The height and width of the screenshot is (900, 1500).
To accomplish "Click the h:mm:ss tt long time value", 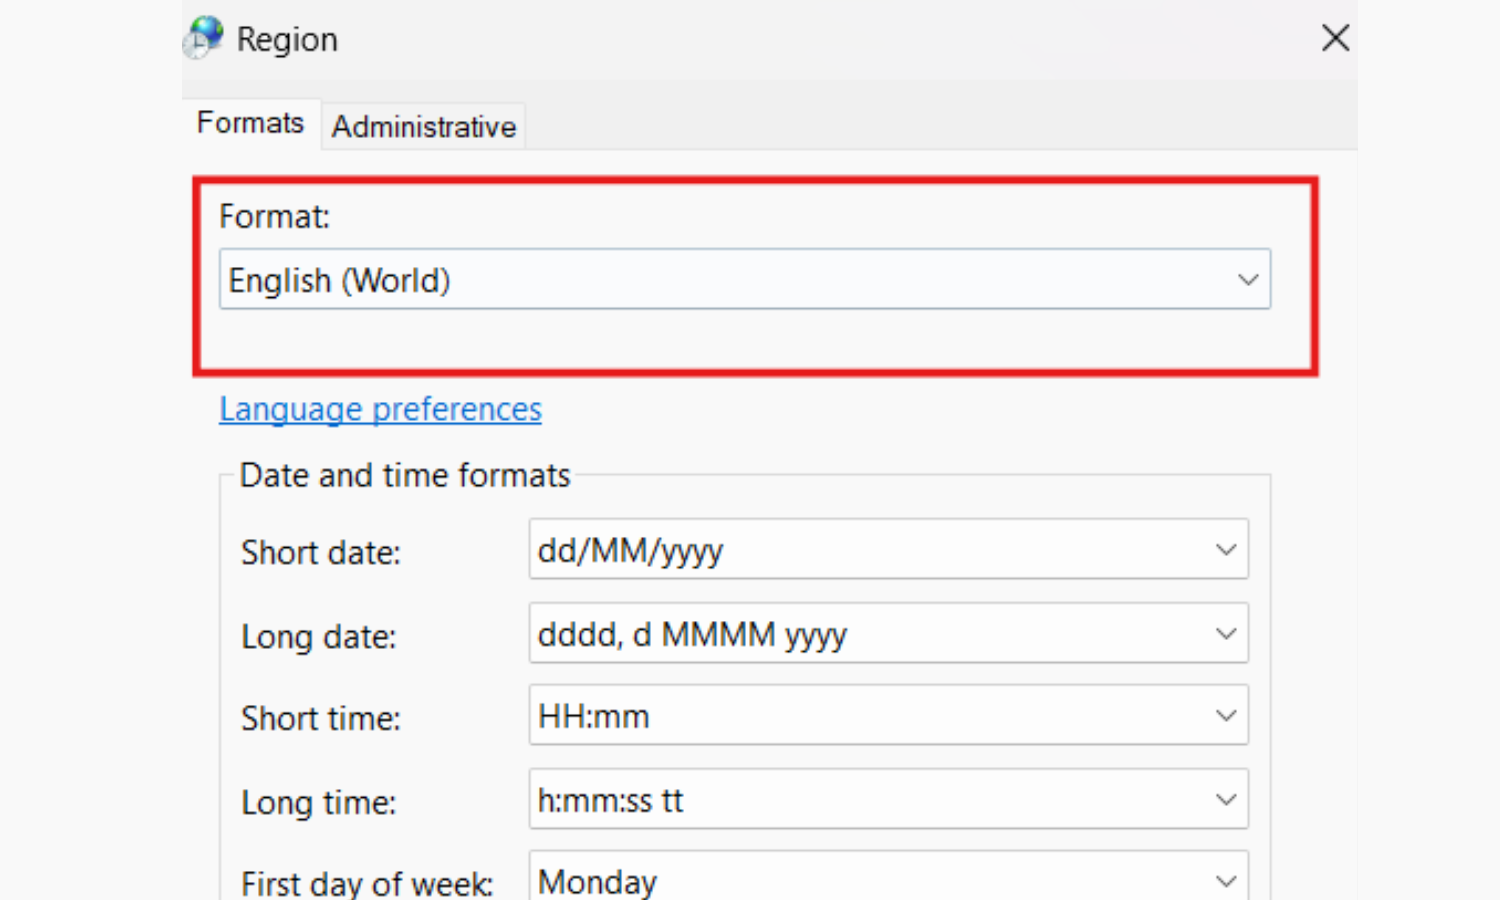I will click(x=610, y=800).
